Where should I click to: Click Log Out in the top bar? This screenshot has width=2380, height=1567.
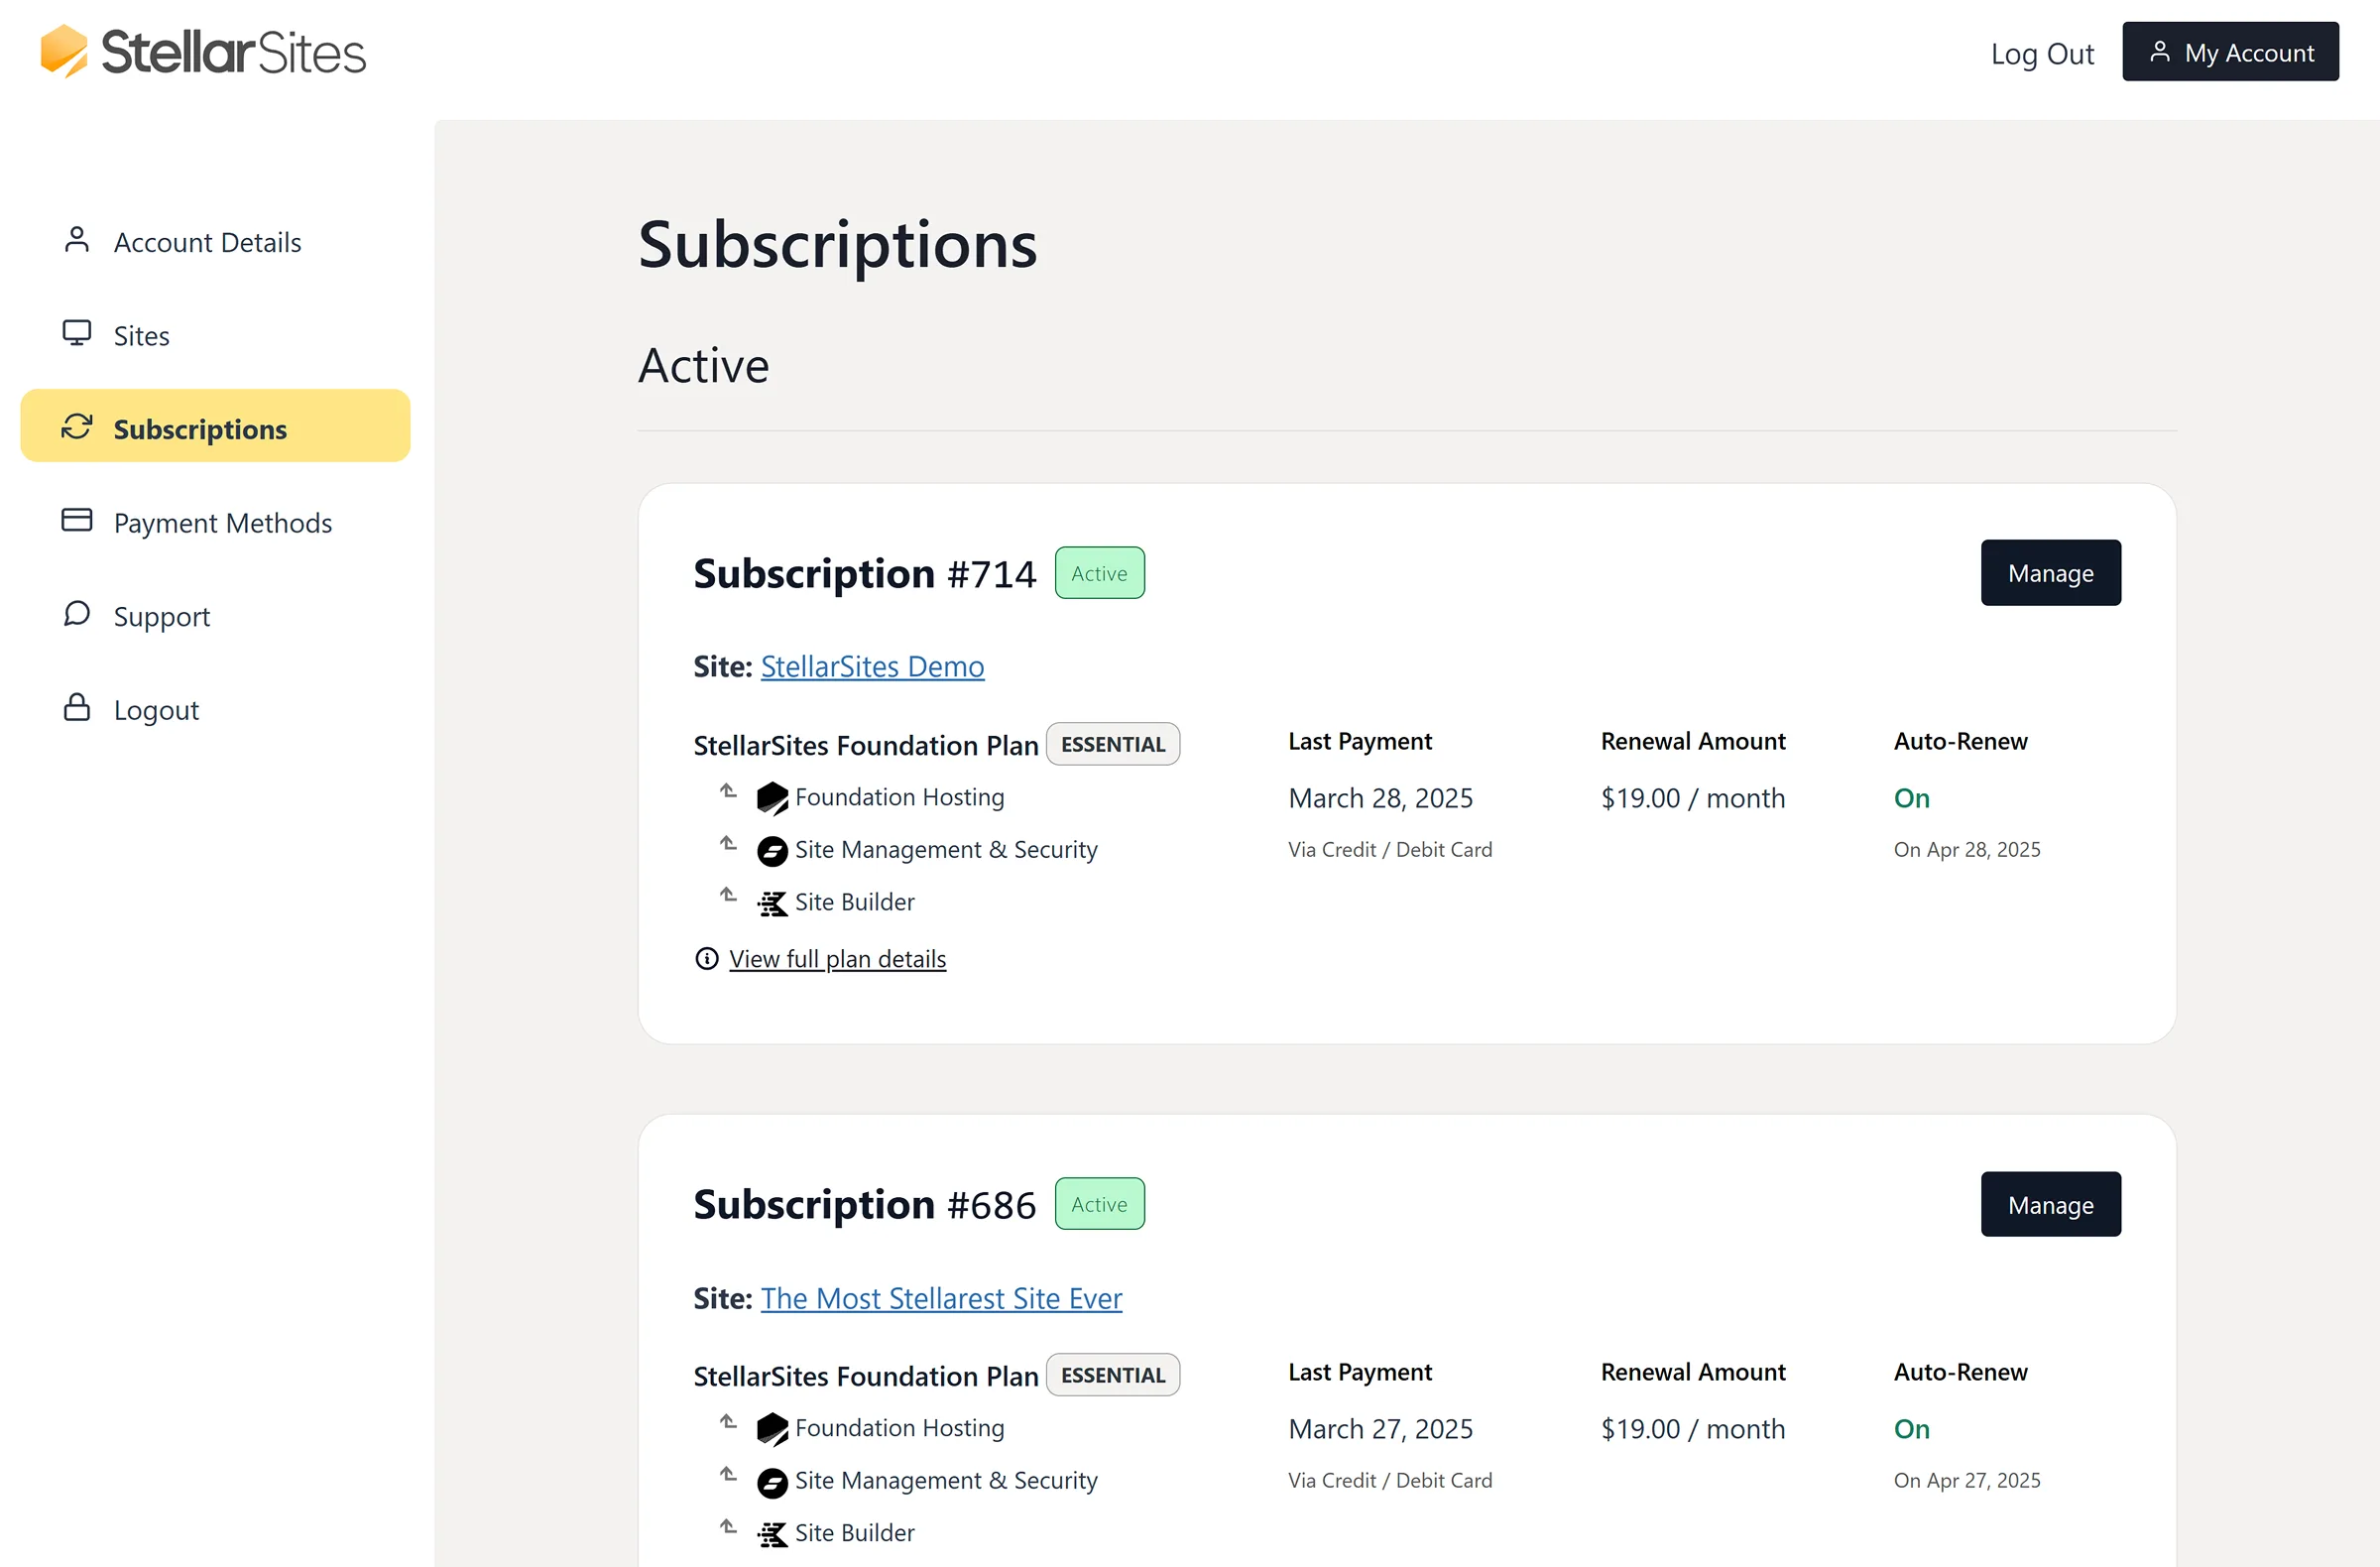pos(2041,52)
